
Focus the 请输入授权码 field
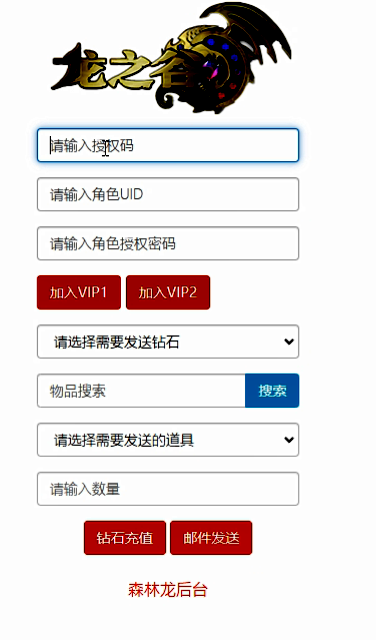coord(168,145)
